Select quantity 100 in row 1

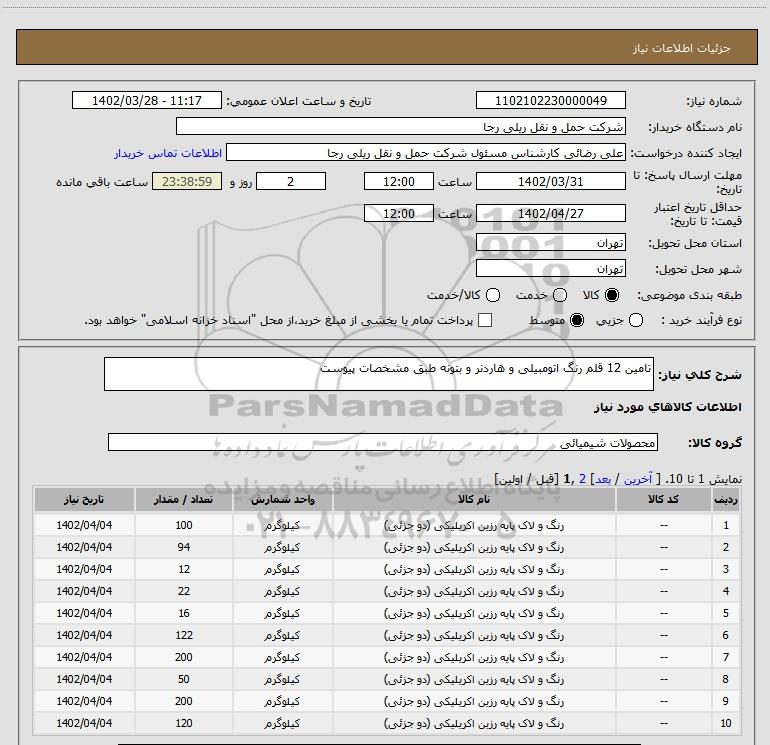(184, 525)
